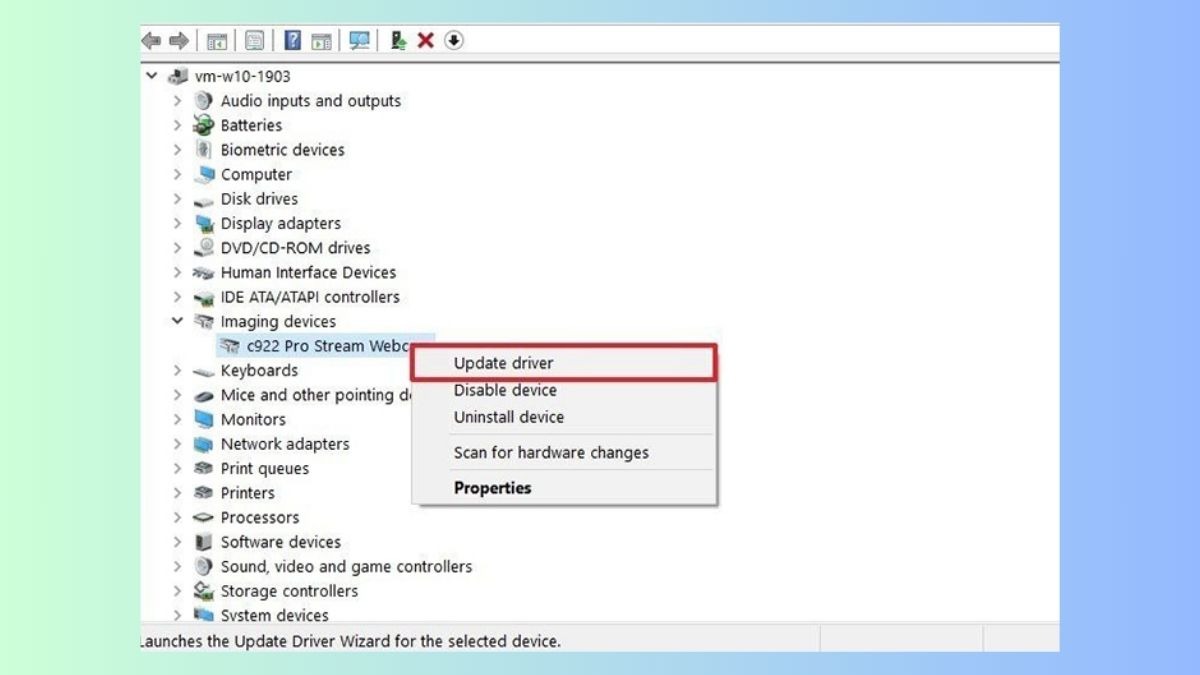
Task: Select the Computer category label
Action: pyautogui.click(x=256, y=174)
